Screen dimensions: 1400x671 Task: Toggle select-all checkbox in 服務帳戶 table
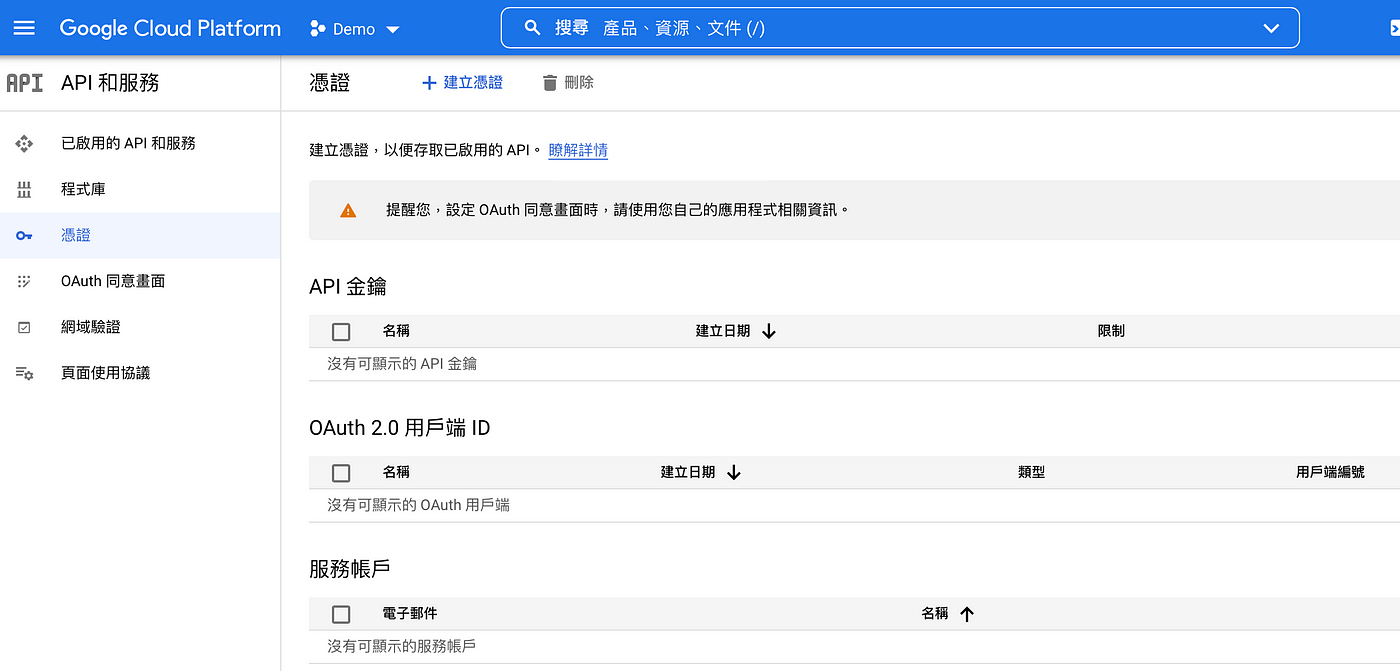point(341,614)
